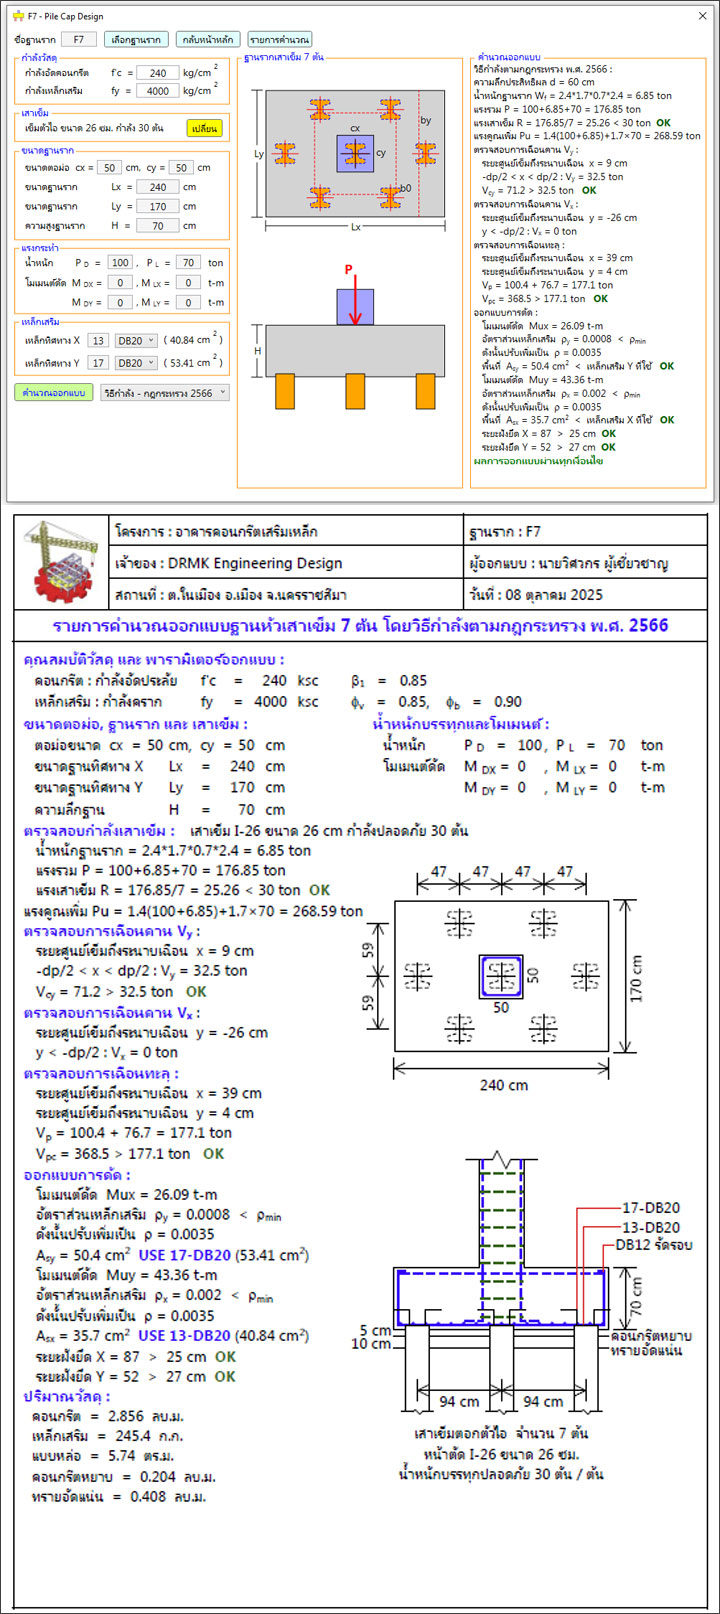720x1614 pixels.
Task: Click the crane logo in the report header
Action: click(x=62, y=562)
